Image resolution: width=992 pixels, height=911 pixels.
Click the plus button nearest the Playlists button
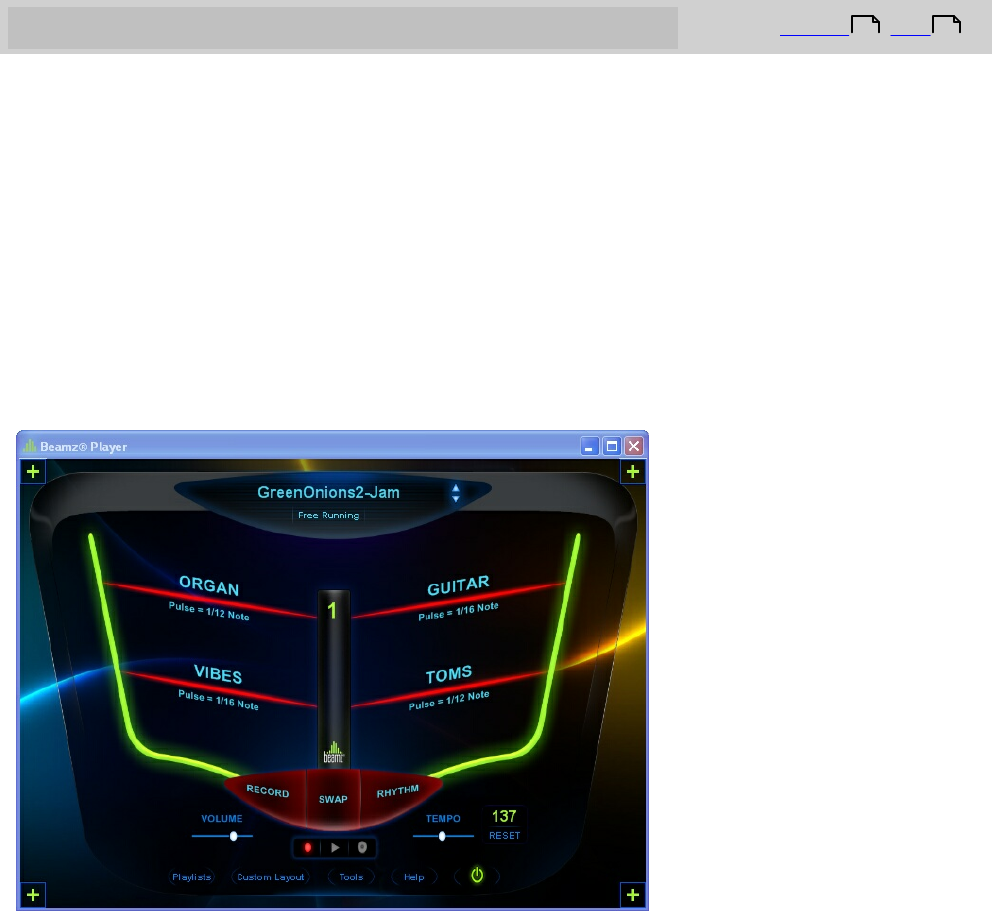(x=33, y=895)
